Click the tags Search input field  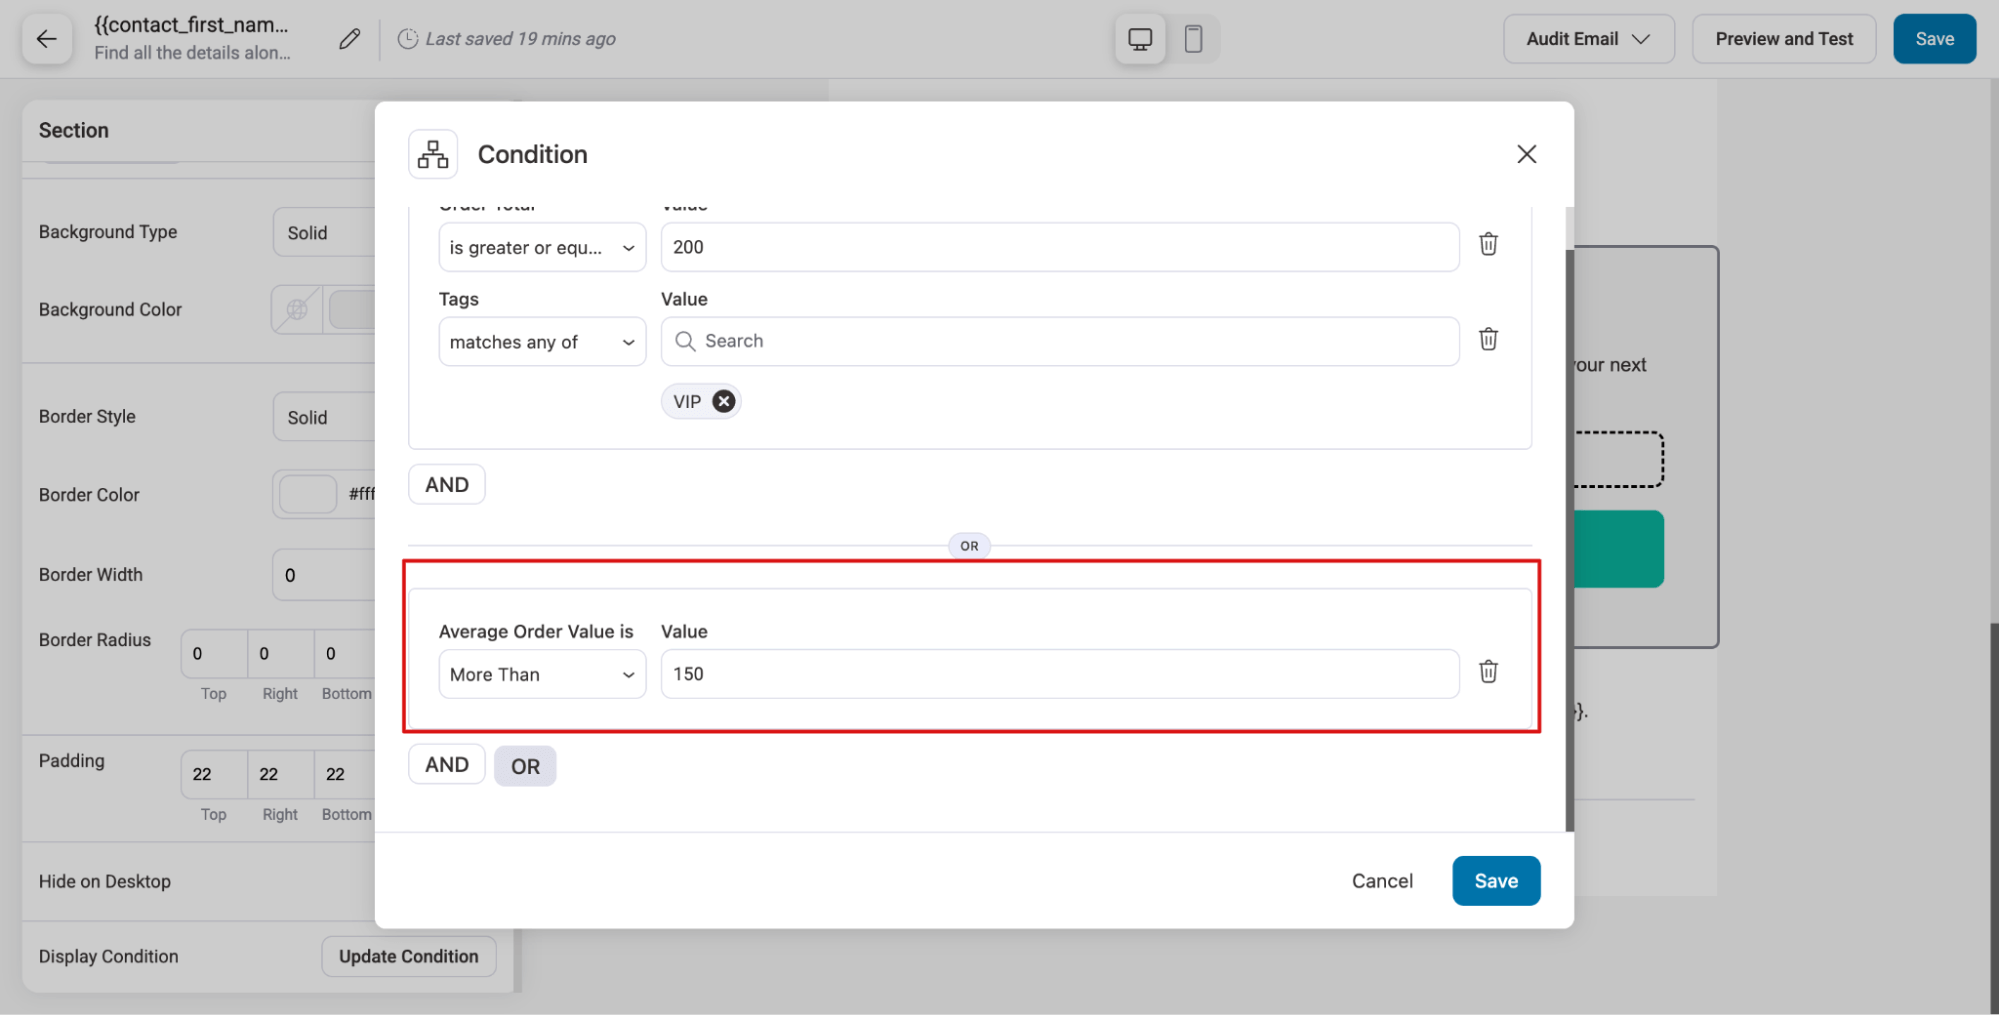[1060, 342]
